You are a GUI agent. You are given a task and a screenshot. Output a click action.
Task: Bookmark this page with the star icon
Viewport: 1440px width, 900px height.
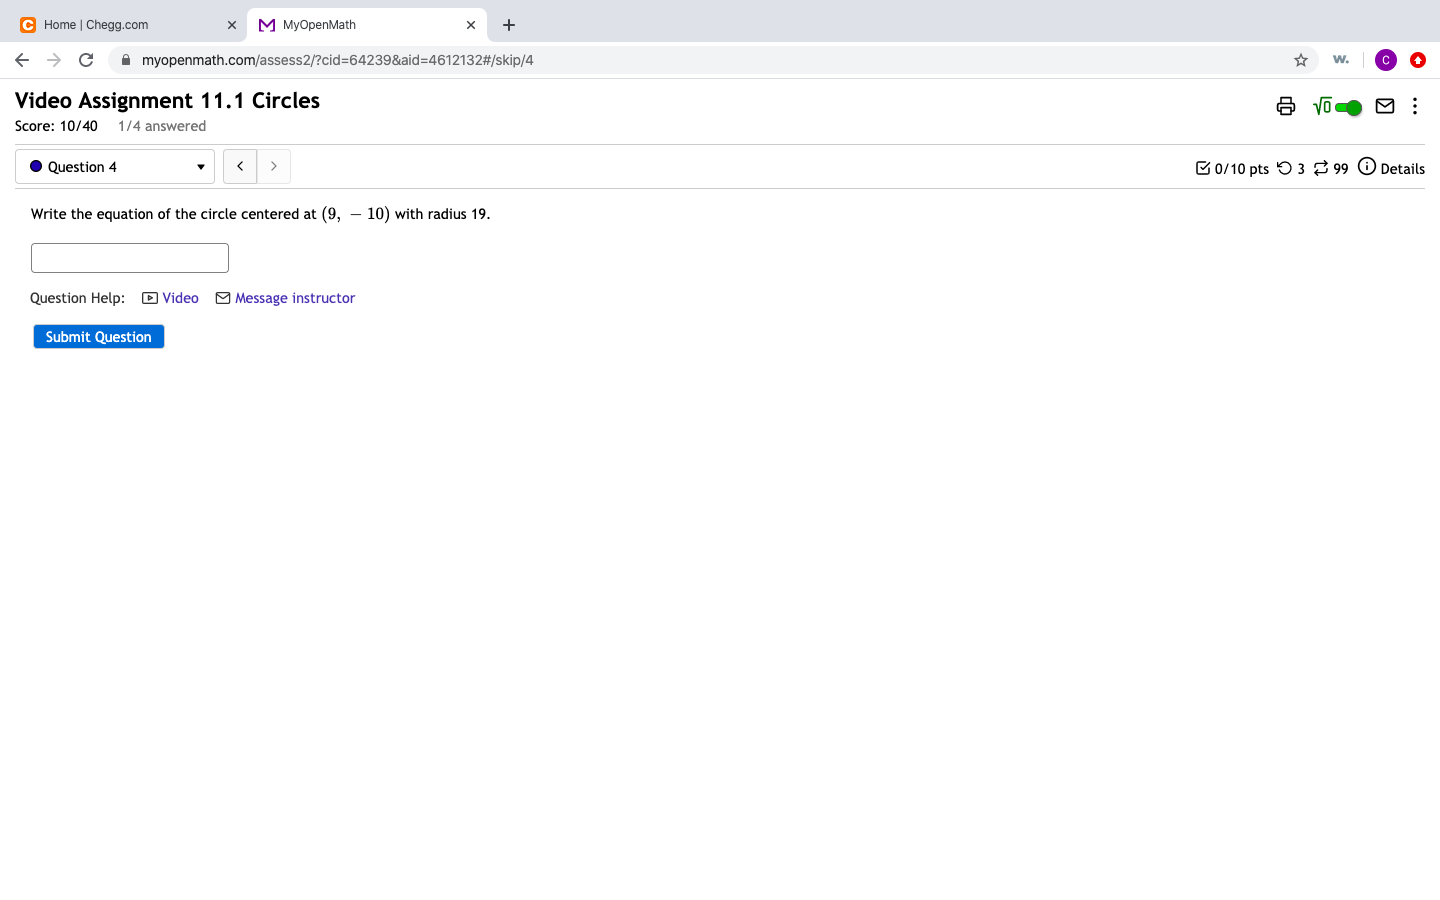click(x=1301, y=60)
